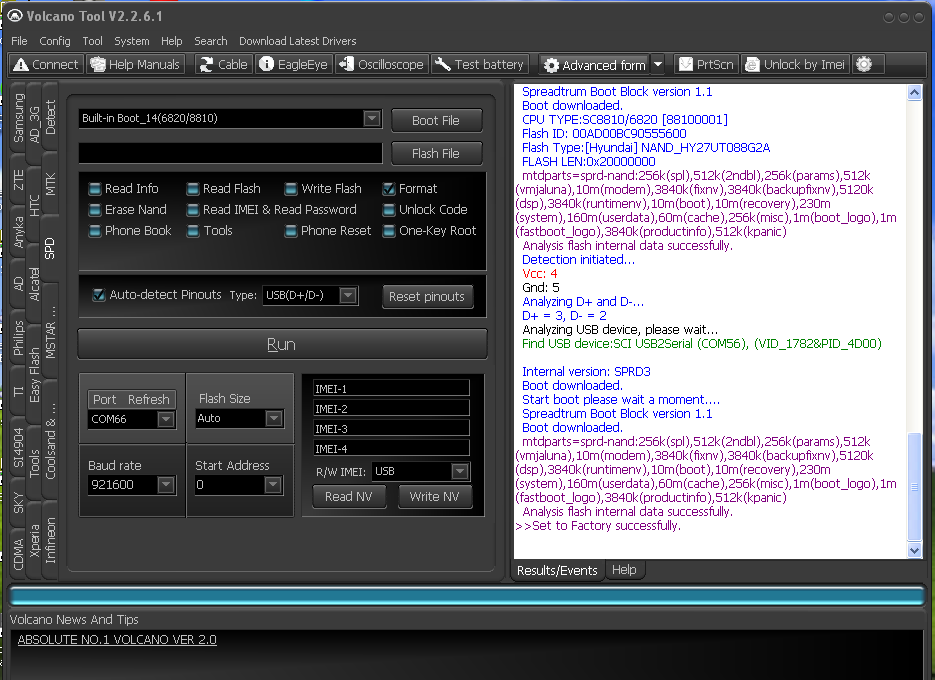
Task: Click the log panel scrollbar thumb
Action: click(914, 486)
